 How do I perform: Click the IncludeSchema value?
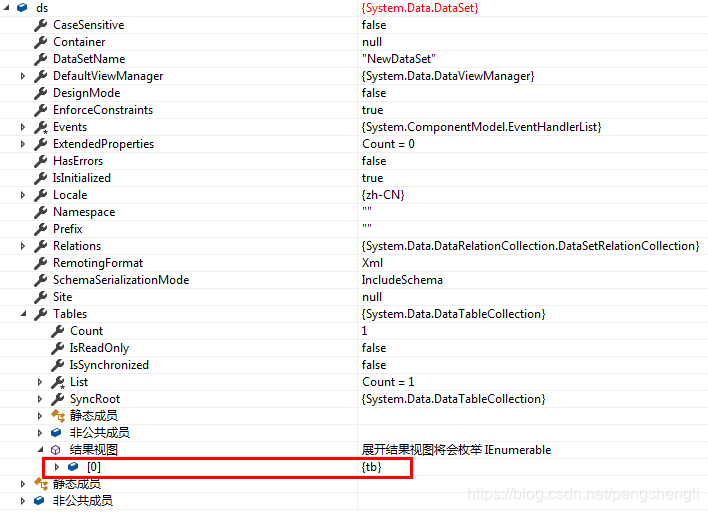pyautogui.click(x=402, y=280)
